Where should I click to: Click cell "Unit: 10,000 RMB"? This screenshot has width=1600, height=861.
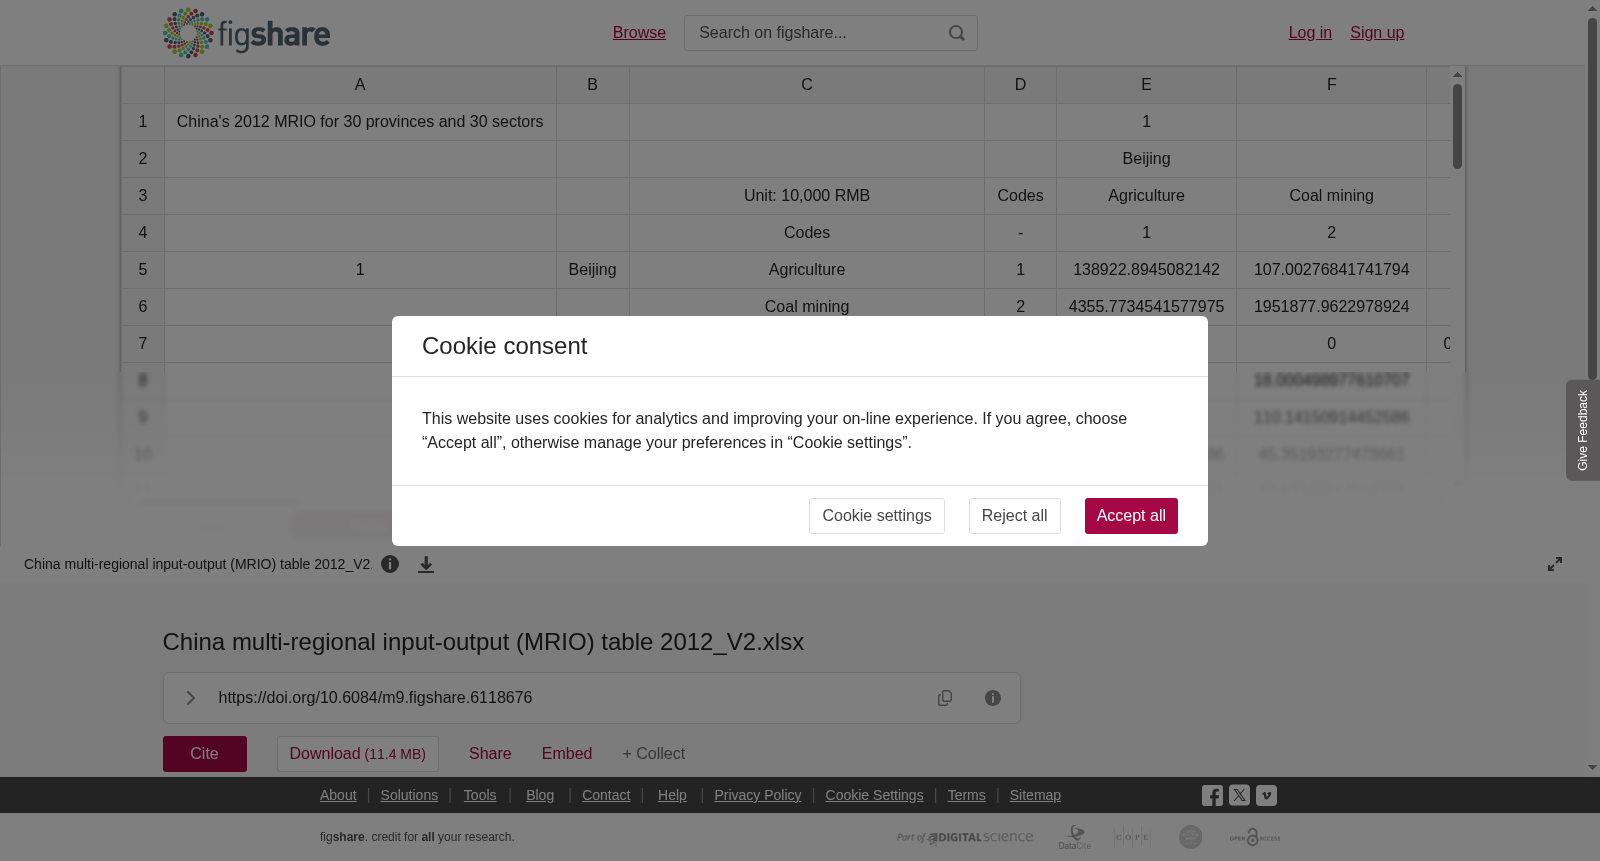pyautogui.click(x=807, y=196)
